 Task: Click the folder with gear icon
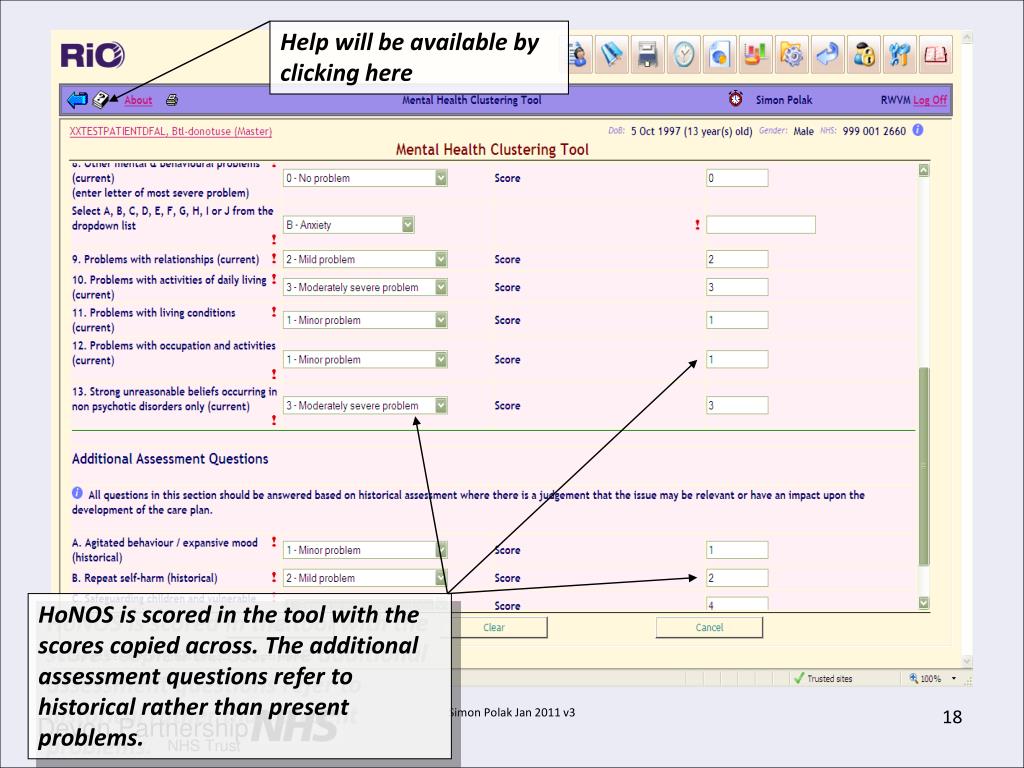(792, 54)
